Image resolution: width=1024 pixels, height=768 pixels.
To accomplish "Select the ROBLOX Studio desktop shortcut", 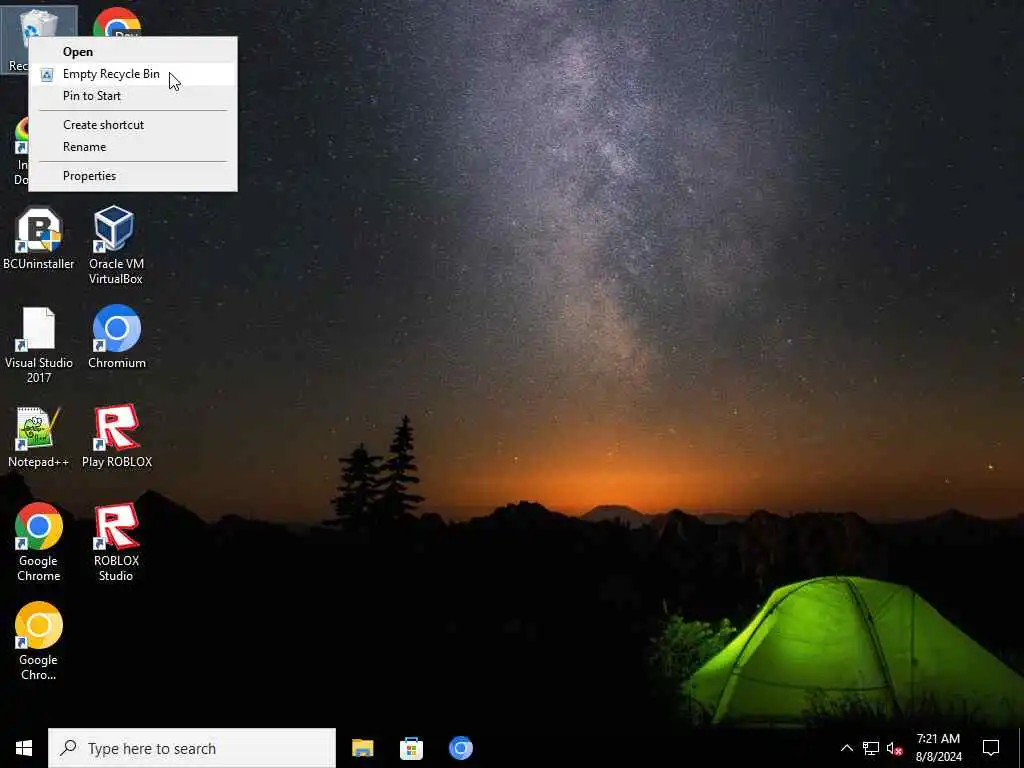I will click(116, 542).
